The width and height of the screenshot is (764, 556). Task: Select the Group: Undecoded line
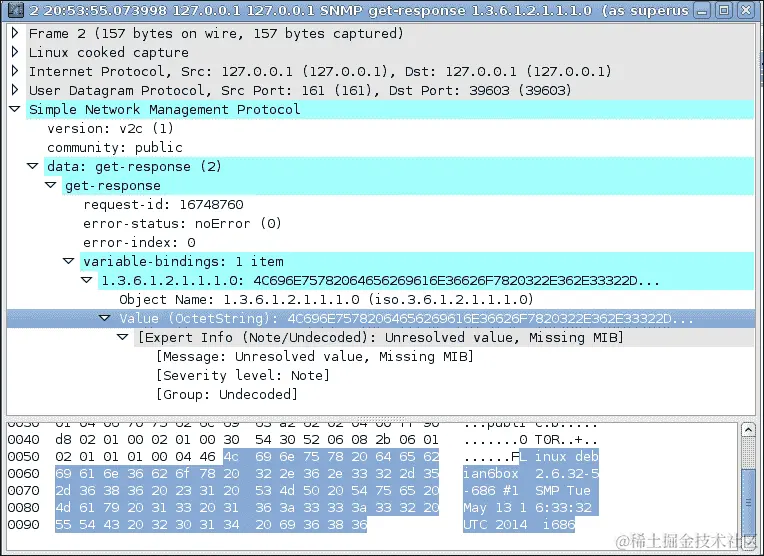pyautogui.click(x=226, y=394)
